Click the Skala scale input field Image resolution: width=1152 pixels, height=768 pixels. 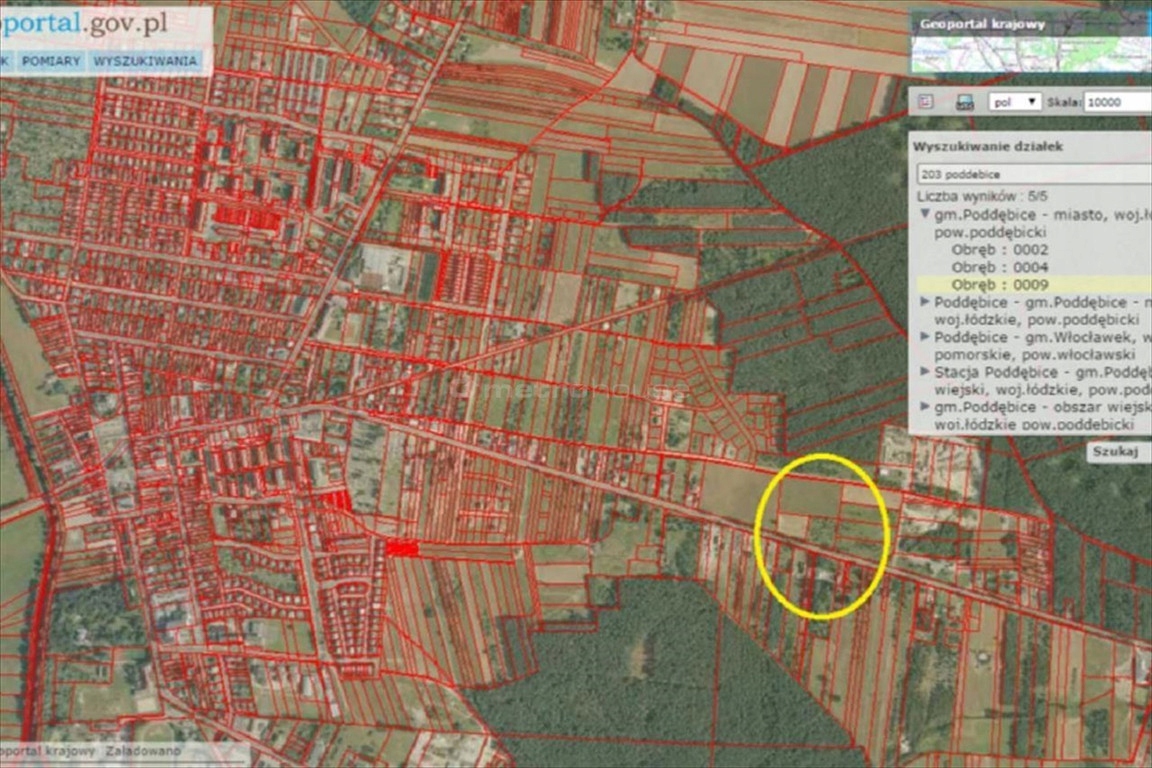point(1117,102)
